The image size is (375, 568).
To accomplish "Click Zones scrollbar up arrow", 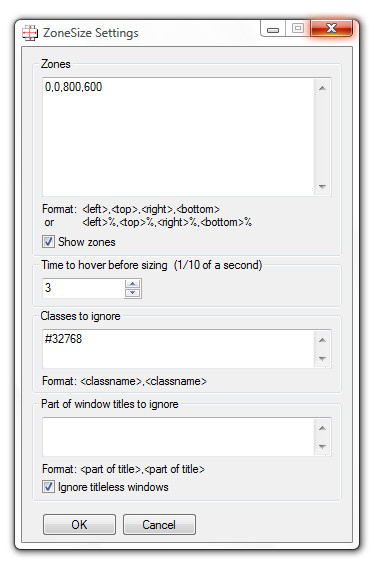I will [x=322, y=88].
